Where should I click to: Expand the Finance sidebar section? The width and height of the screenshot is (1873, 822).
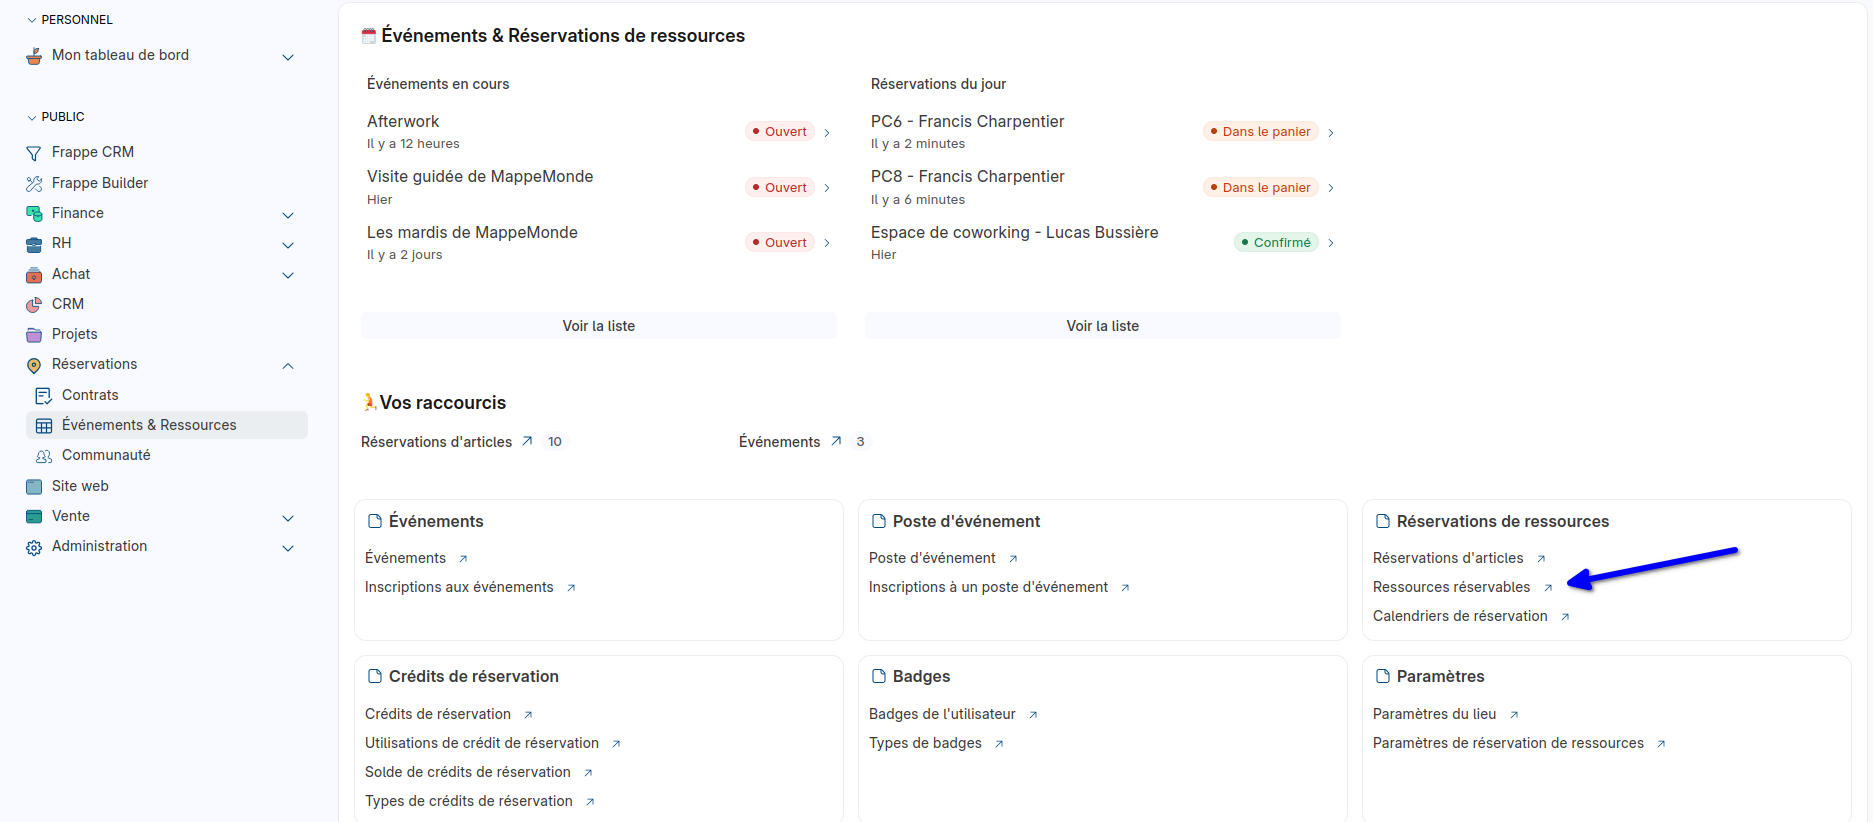coord(288,215)
